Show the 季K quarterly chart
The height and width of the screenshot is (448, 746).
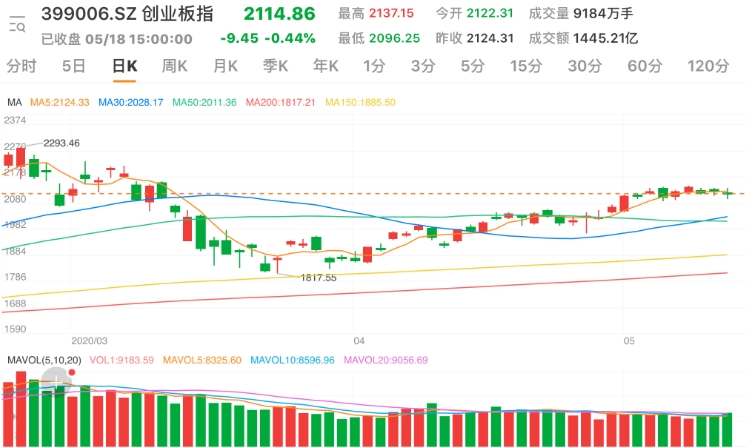pos(276,67)
